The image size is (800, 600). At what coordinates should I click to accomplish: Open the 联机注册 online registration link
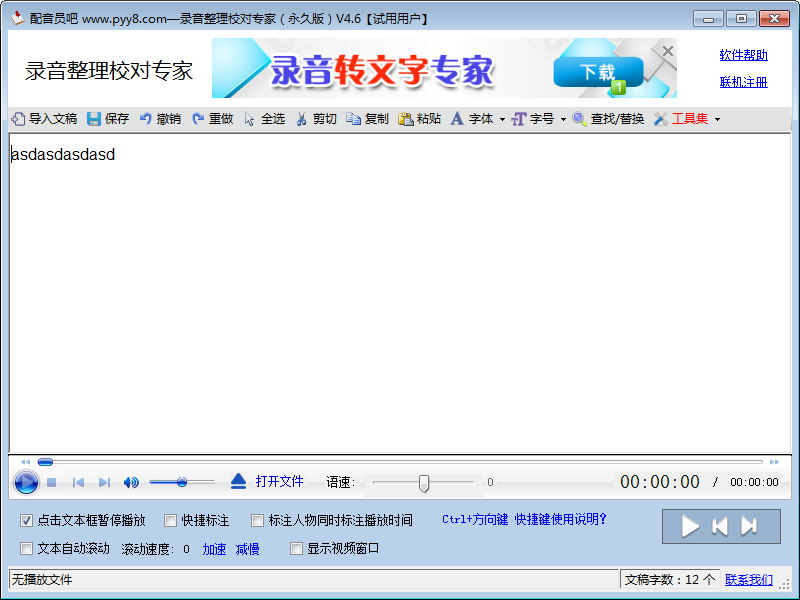(x=743, y=82)
